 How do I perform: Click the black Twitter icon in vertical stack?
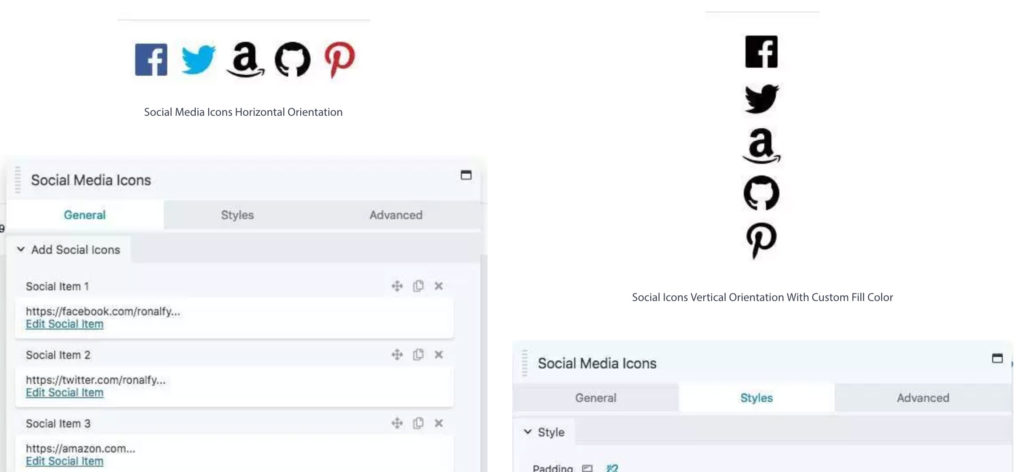click(x=761, y=99)
